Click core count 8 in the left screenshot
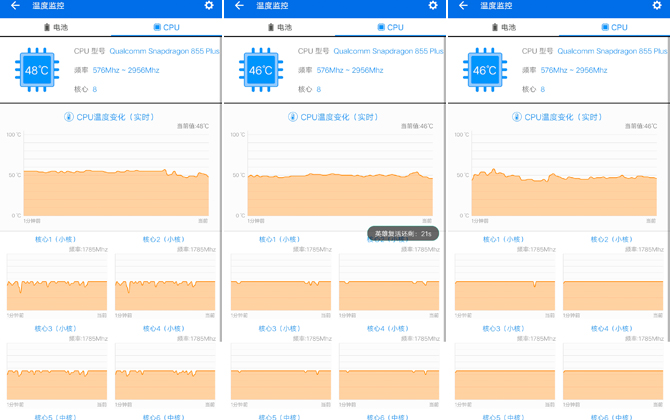This screenshot has height=420, width=670. point(94,89)
